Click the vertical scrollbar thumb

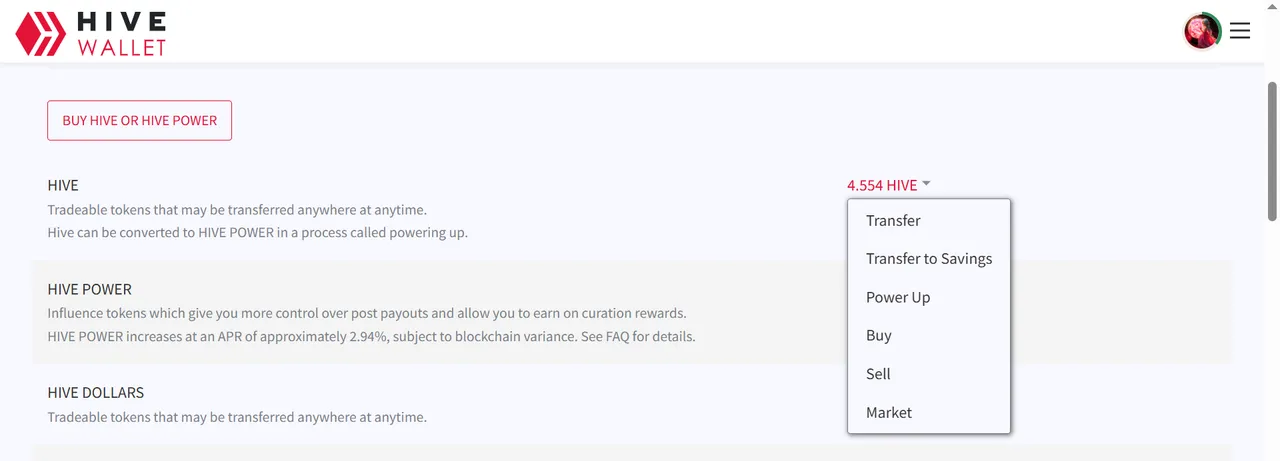click(1272, 150)
